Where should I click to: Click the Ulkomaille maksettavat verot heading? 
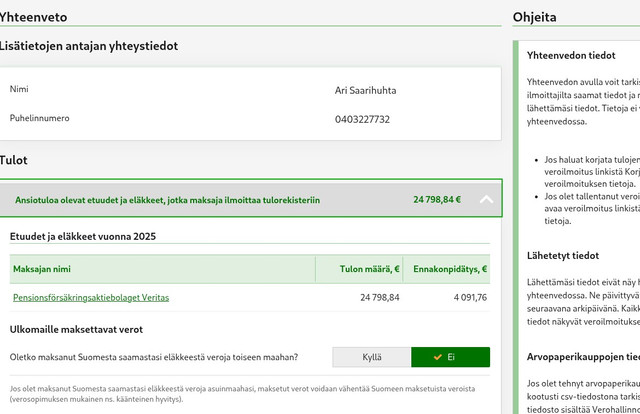(76, 329)
